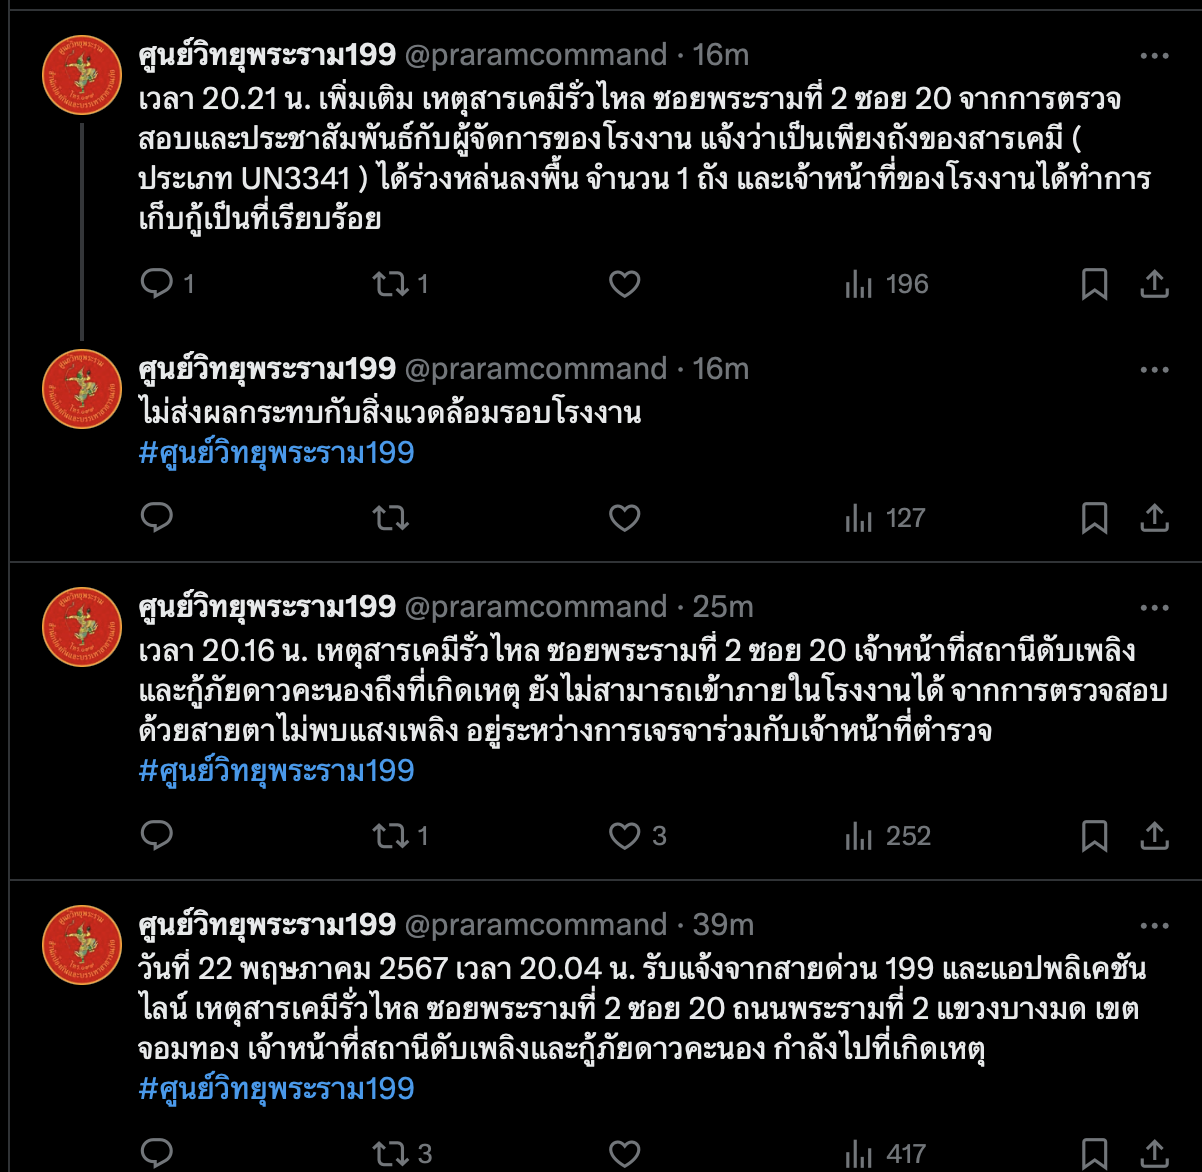Image resolution: width=1202 pixels, height=1172 pixels.
Task: View analytics showing 196 views
Action: point(887,284)
